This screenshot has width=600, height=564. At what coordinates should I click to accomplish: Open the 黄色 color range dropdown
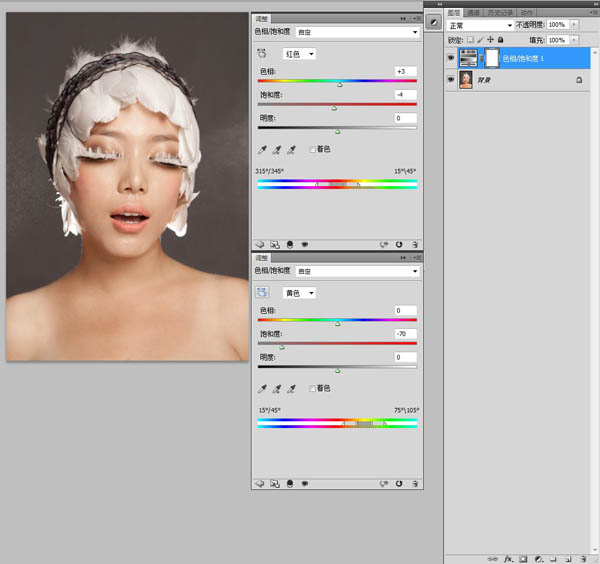(x=300, y=293)
